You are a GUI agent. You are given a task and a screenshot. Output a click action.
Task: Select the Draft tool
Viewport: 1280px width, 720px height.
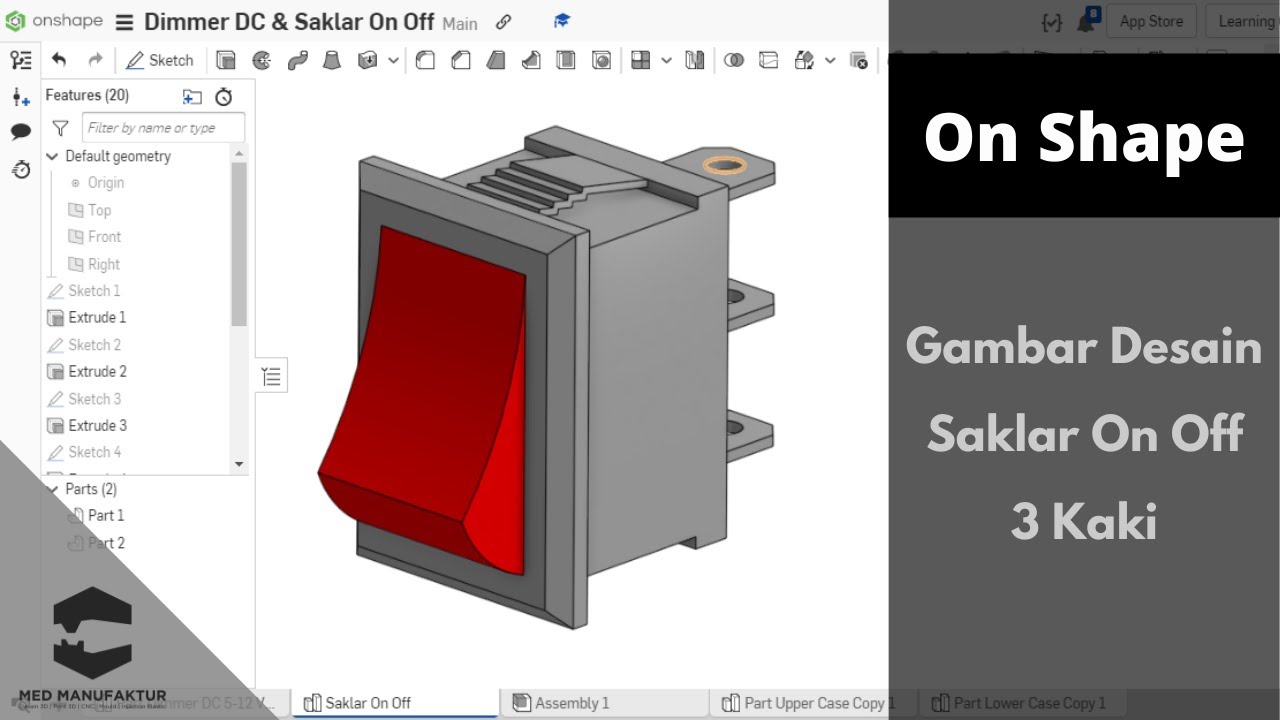tap(495, 60)
